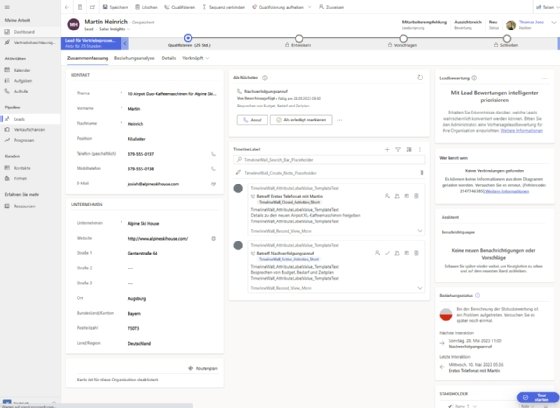Open more options beside Als erledigt markieren
The height and width of the screenshot is (408, 560).
pyautogui.click(x=340, y=120)
